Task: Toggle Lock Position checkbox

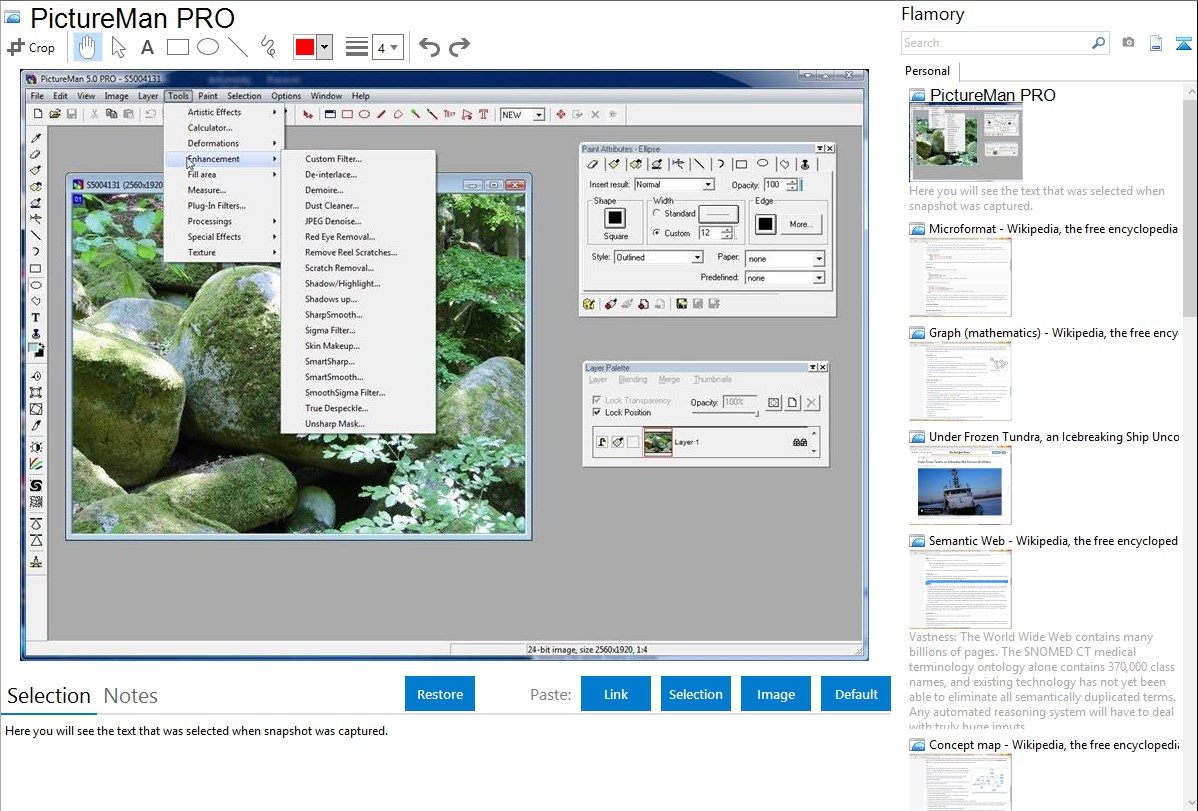Action: click(597, 412)
